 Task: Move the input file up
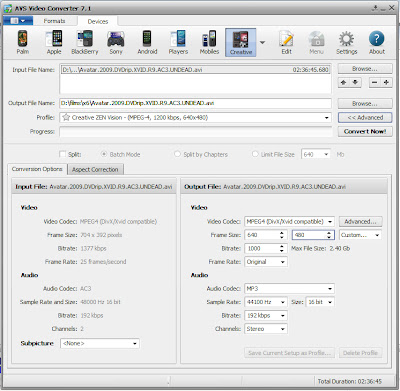[343, 82]
